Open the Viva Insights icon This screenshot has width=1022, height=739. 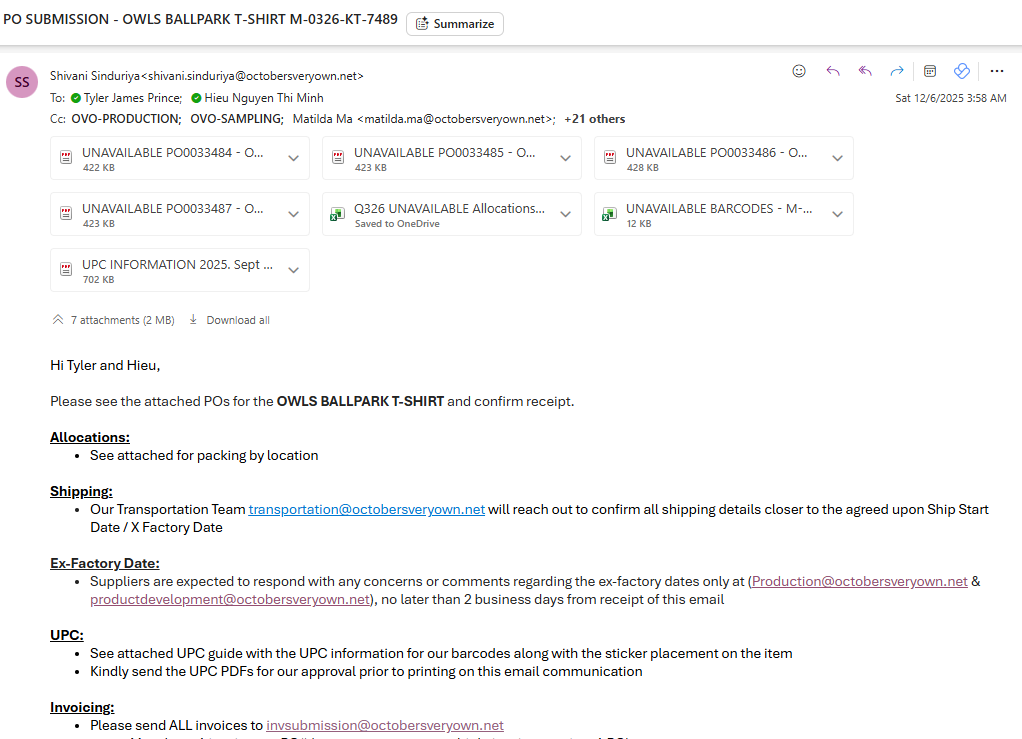pyautogui.click(x=962, y=71)
